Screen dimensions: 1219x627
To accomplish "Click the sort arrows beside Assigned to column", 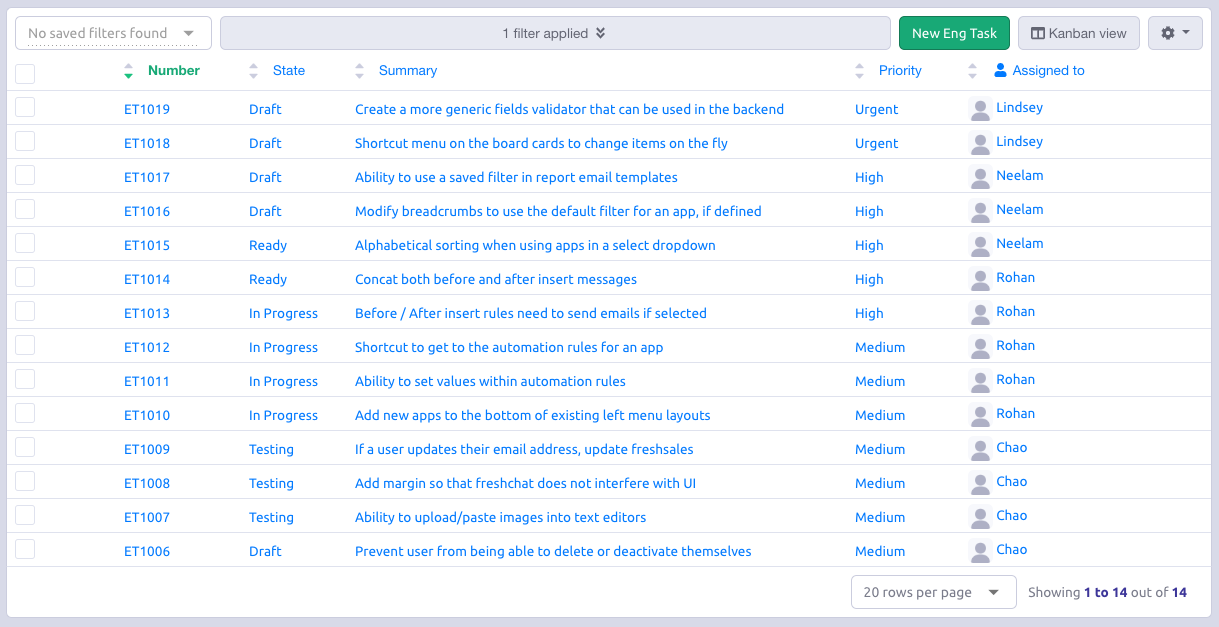I will pyautogui.click(x=973, y=71).
